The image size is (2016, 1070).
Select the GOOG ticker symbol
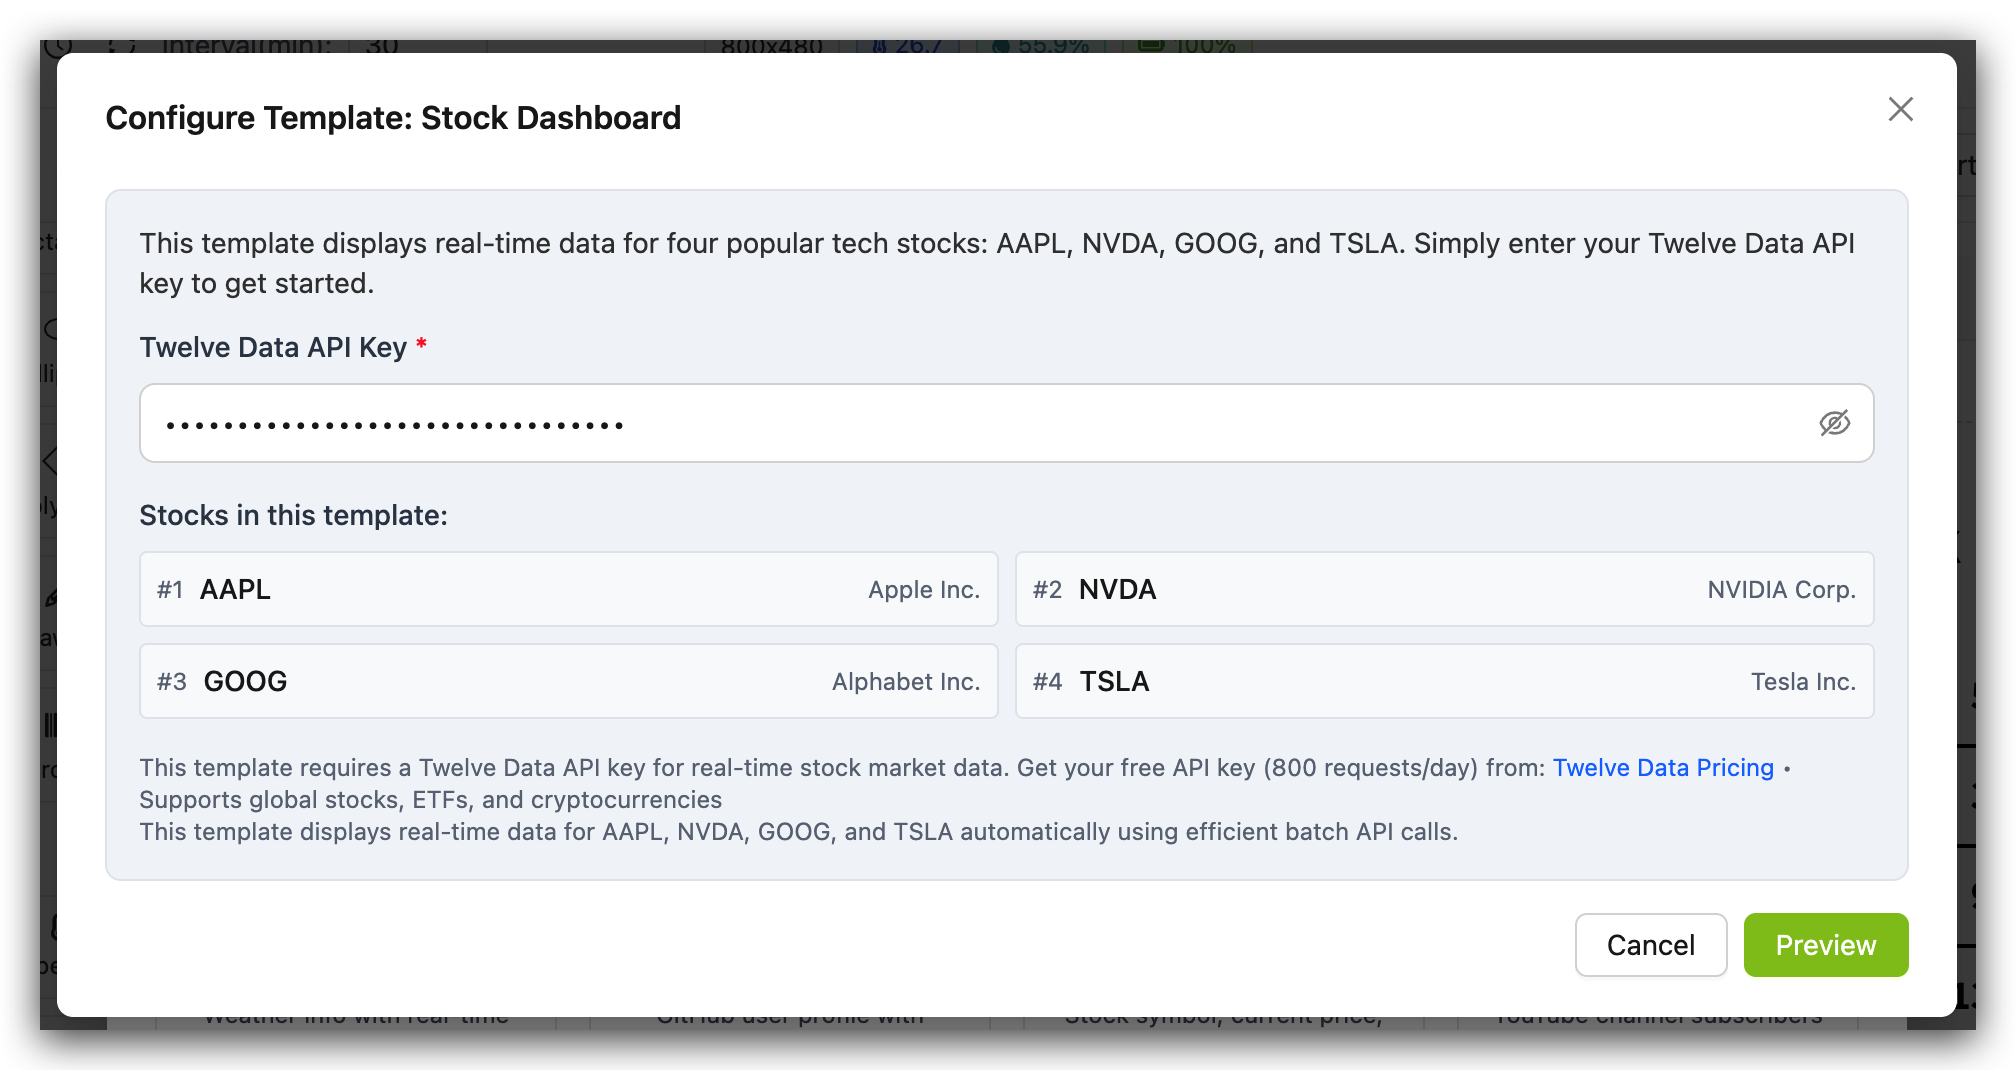pyautogui.click(x=245, y=682)
